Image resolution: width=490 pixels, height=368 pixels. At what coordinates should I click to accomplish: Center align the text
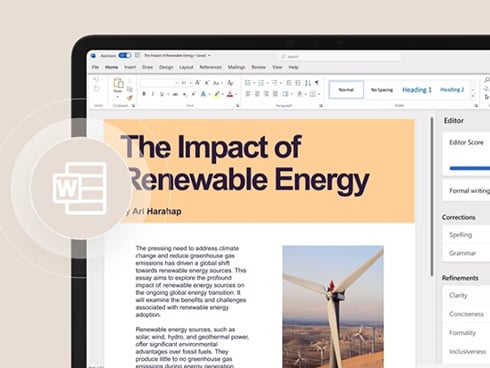click(x=257, y=94)
